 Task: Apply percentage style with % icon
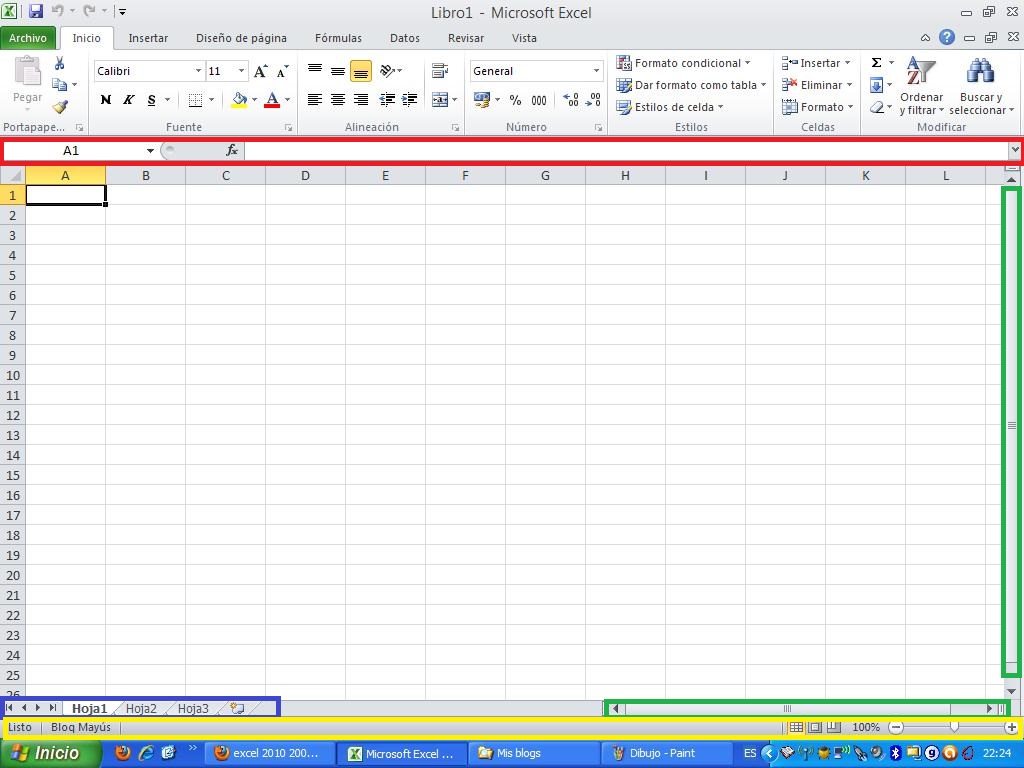[516, 100]
